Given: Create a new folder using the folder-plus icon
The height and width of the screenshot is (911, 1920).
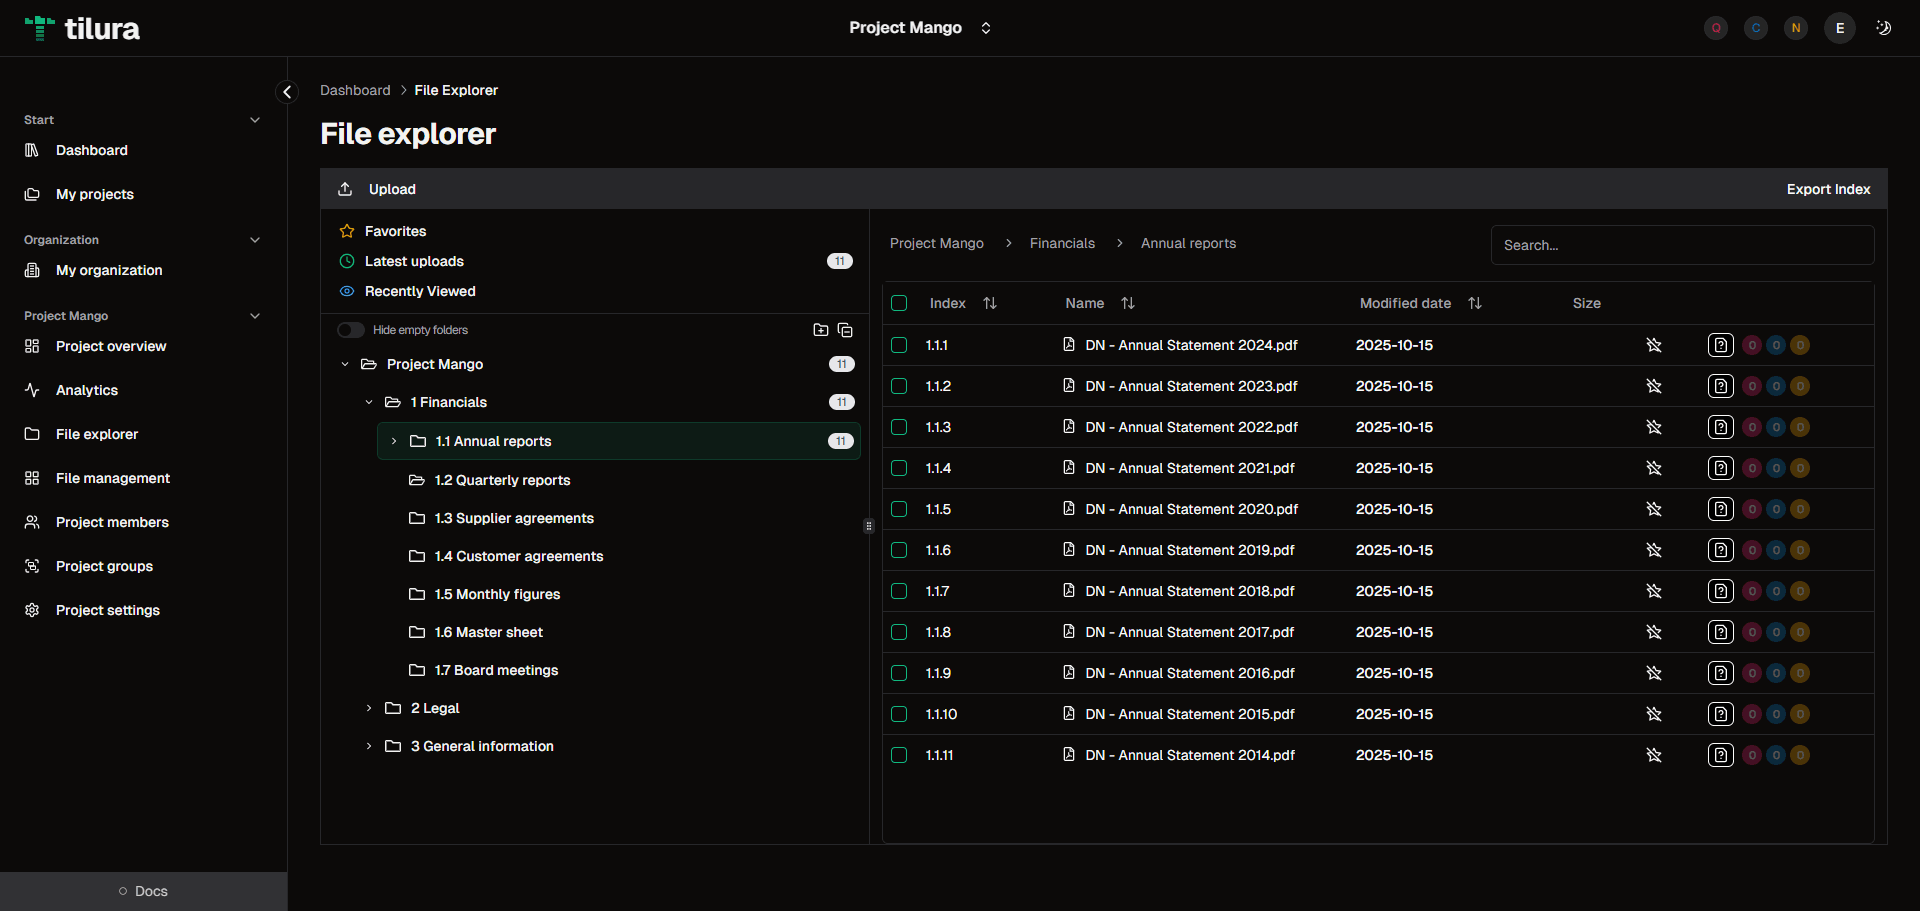Looking at the screenshot, I should (821, 330).
